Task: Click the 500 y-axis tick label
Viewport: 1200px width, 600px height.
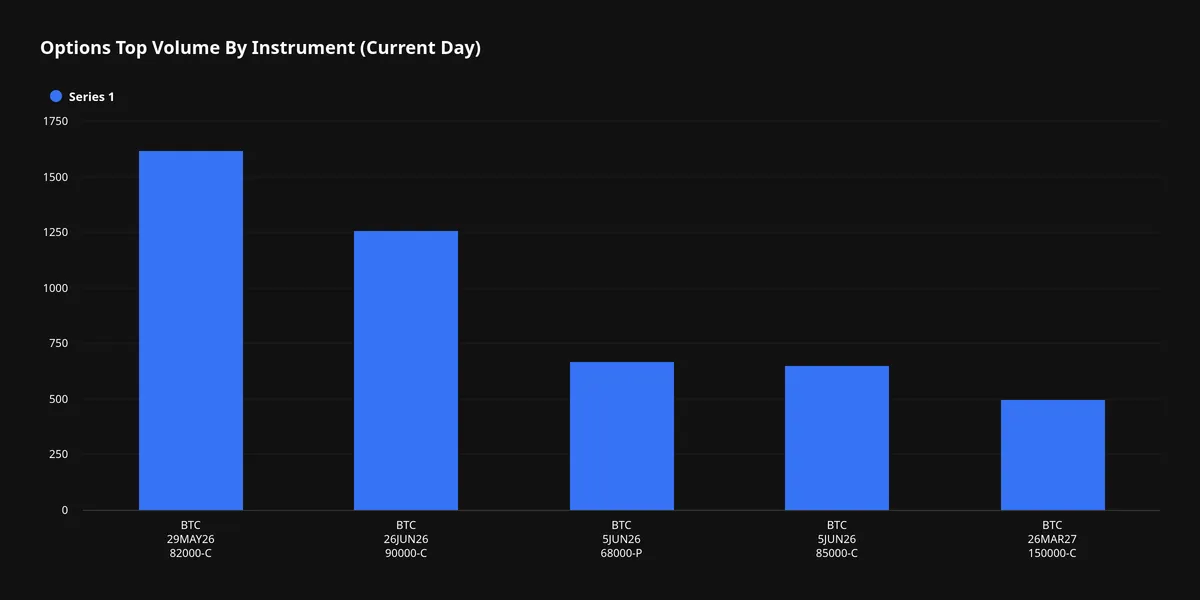Action: 59,399
